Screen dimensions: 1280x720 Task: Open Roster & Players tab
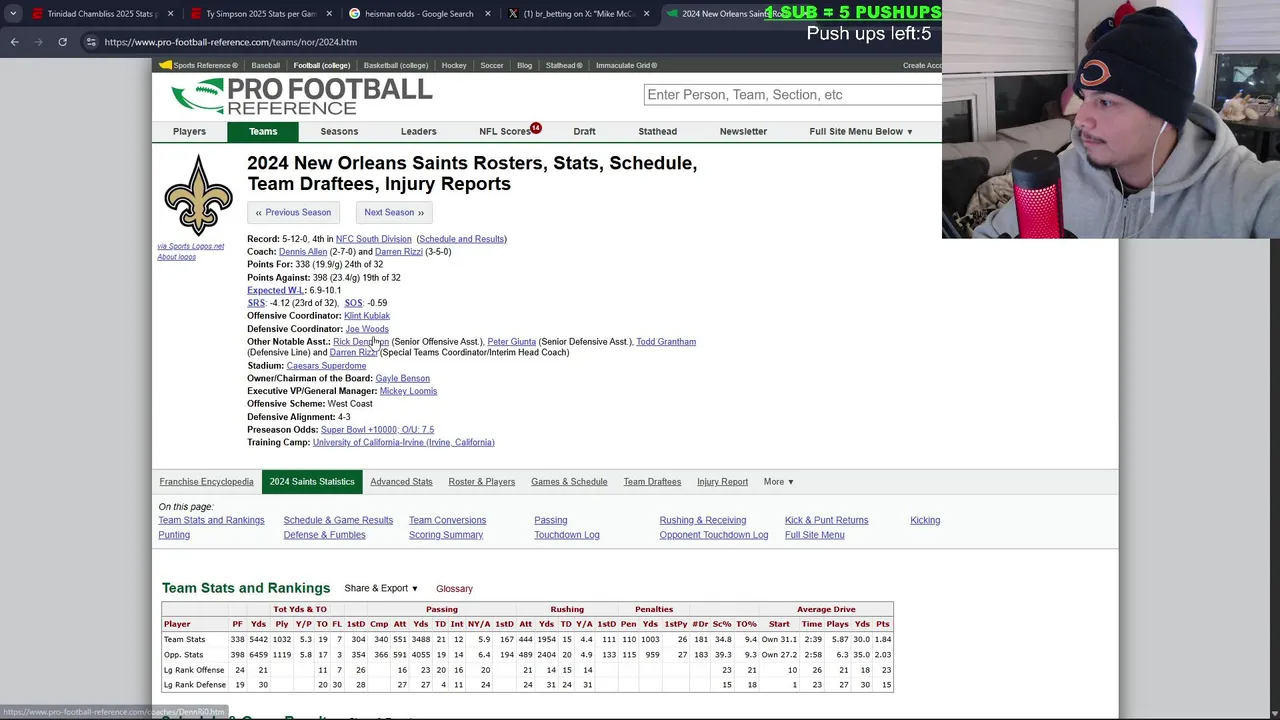click(x=482, y=482)
